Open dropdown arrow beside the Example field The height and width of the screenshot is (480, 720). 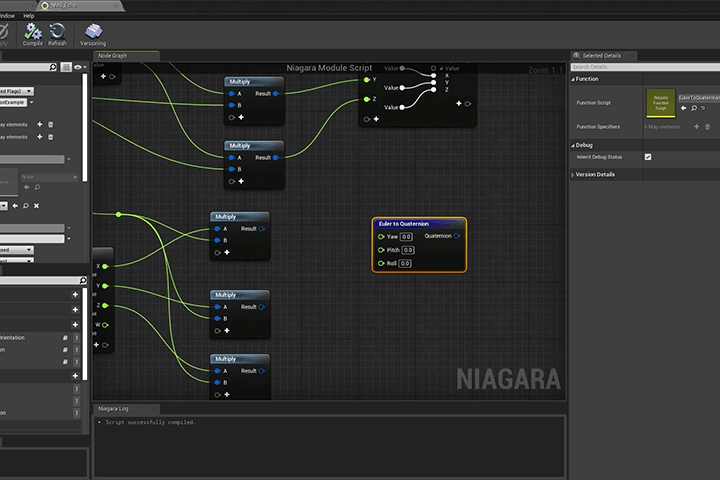pyautogui.click(x=31, y=102)
